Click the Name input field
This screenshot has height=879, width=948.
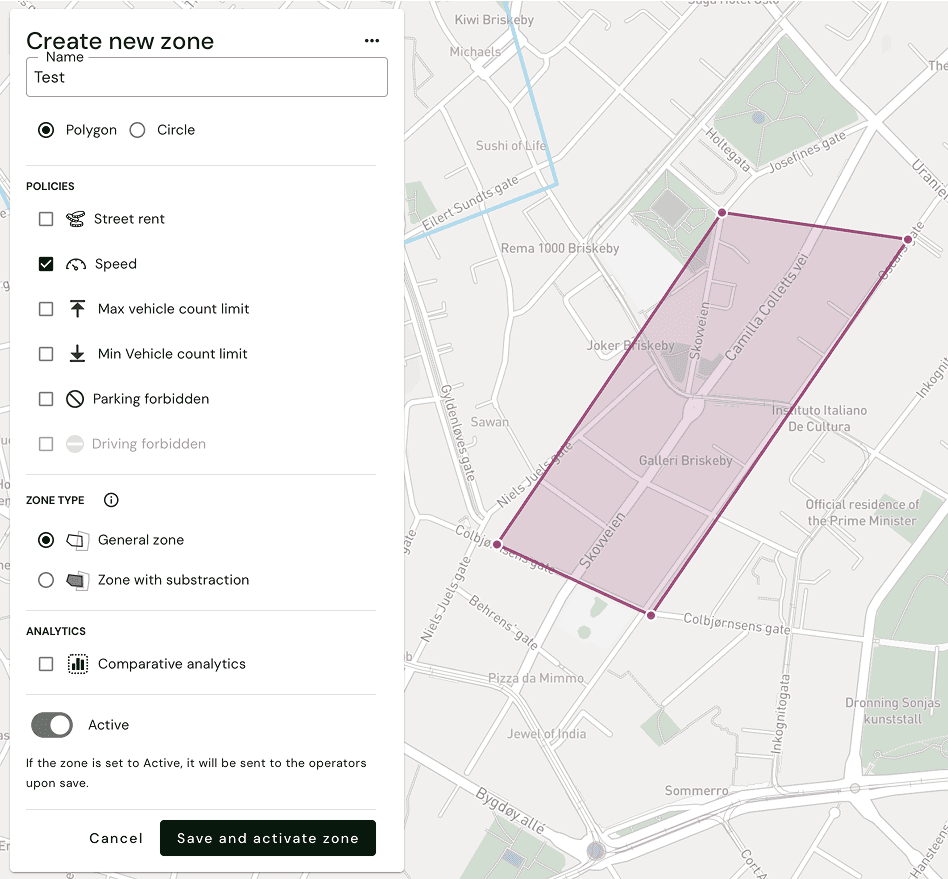207,77
